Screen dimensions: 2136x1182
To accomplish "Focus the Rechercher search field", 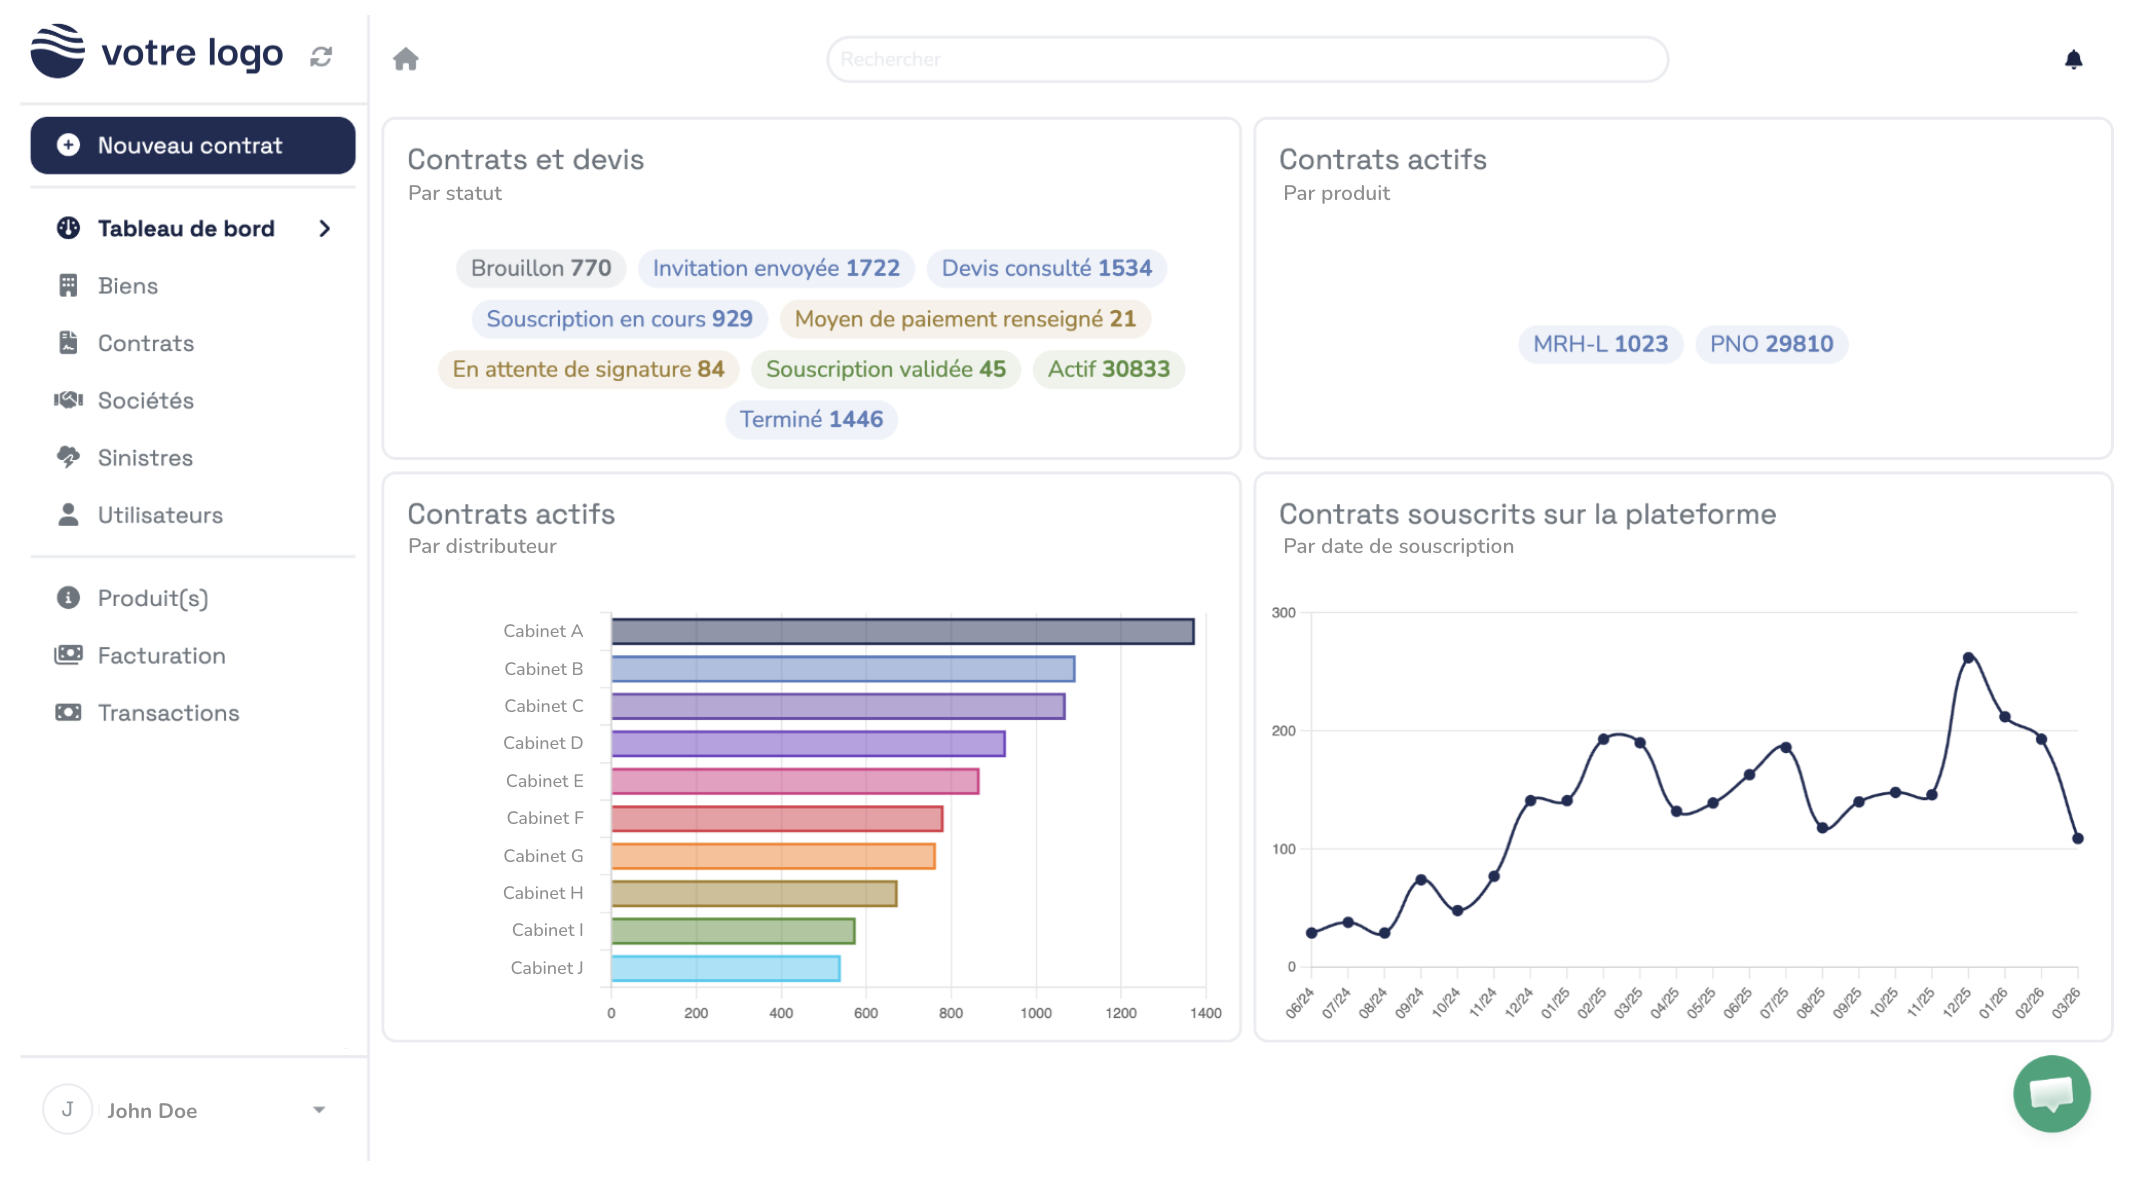I will [1246, 59].
